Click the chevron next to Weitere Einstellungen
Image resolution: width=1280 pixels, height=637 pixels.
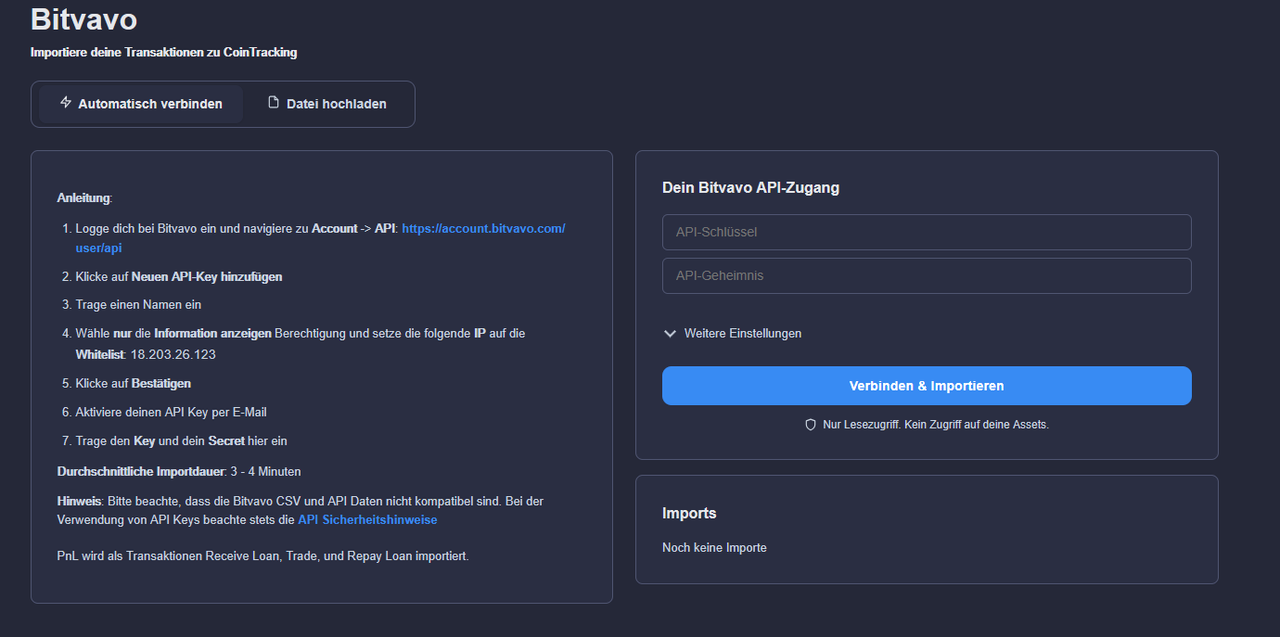click(x=670, y=334)
